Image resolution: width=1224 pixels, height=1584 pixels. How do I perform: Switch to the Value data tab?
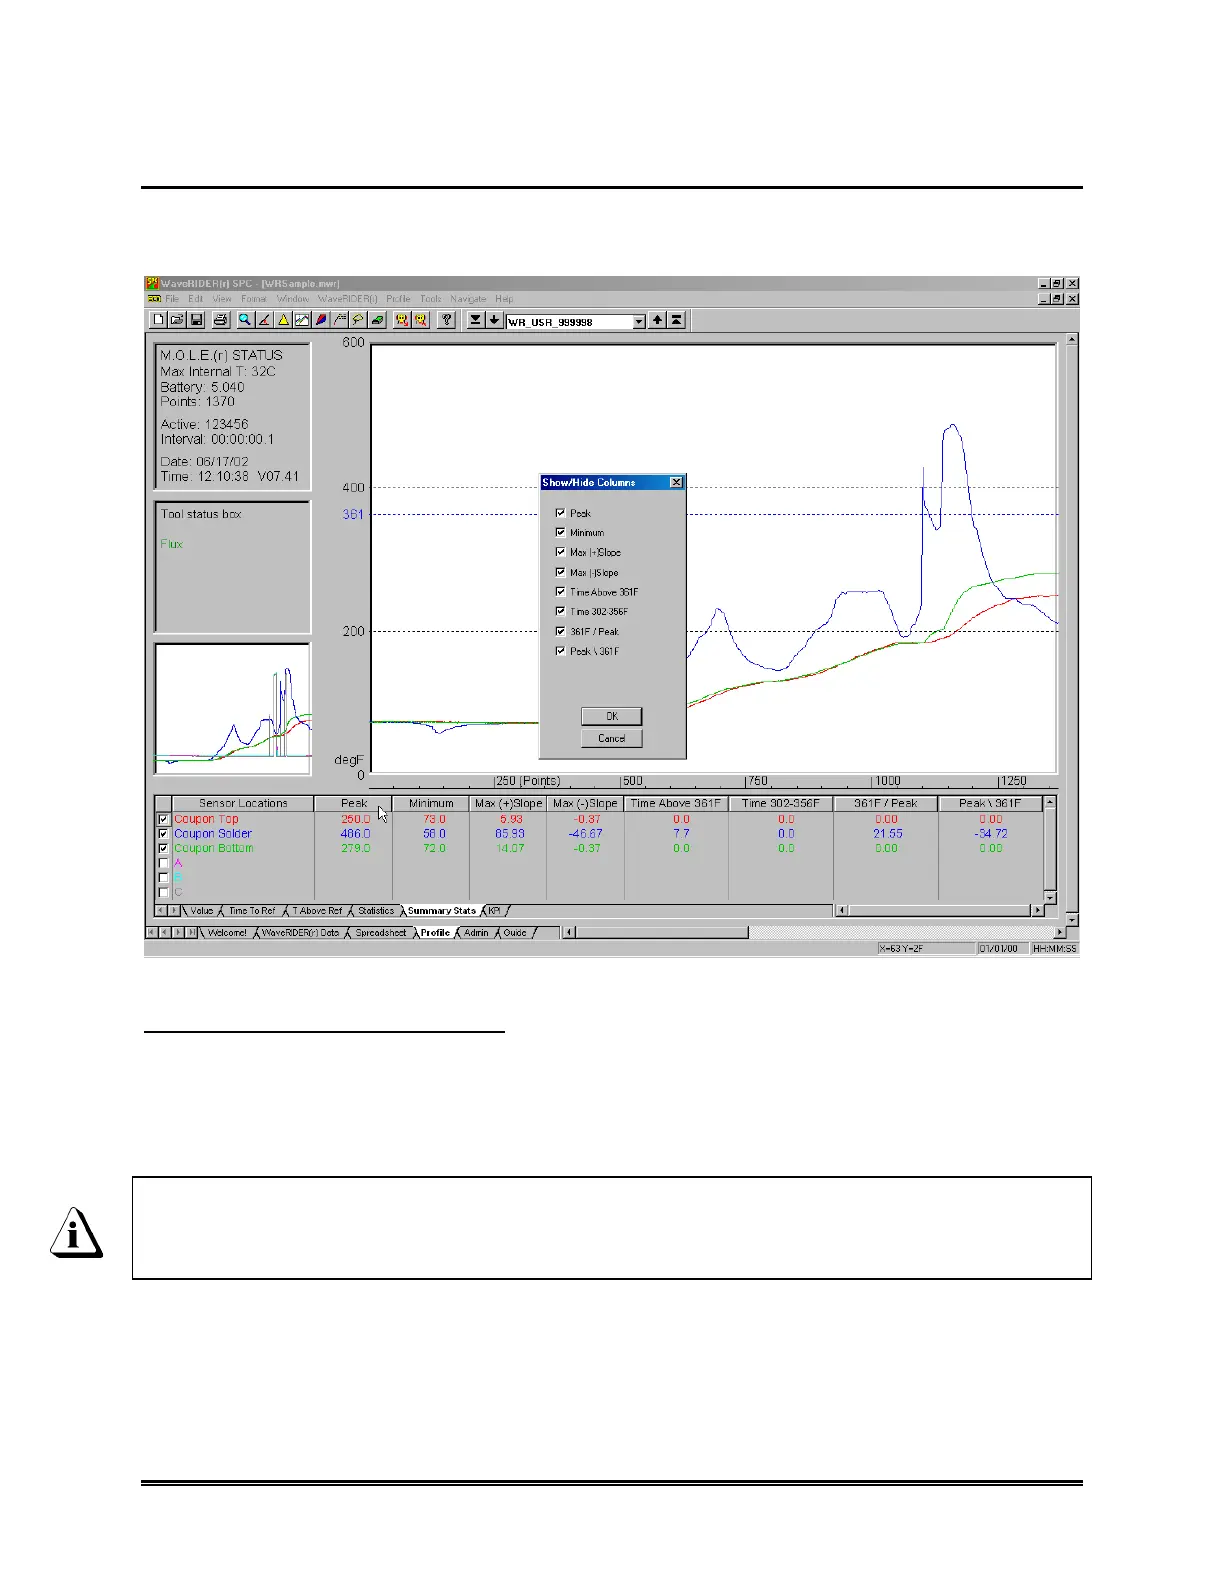point(202,911)
